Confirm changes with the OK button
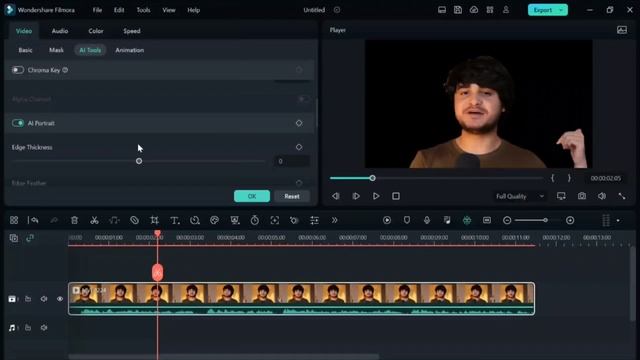Image resolution: width=640 pixels, height=360 pixels. tap(252, 196)
